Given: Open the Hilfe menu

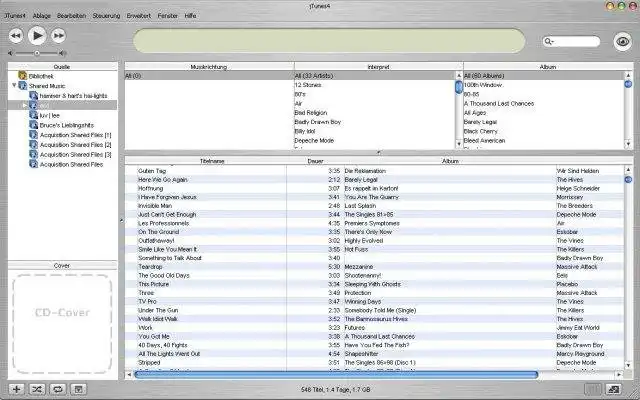Looking at the screenshot, I should (x=190, y=16).
